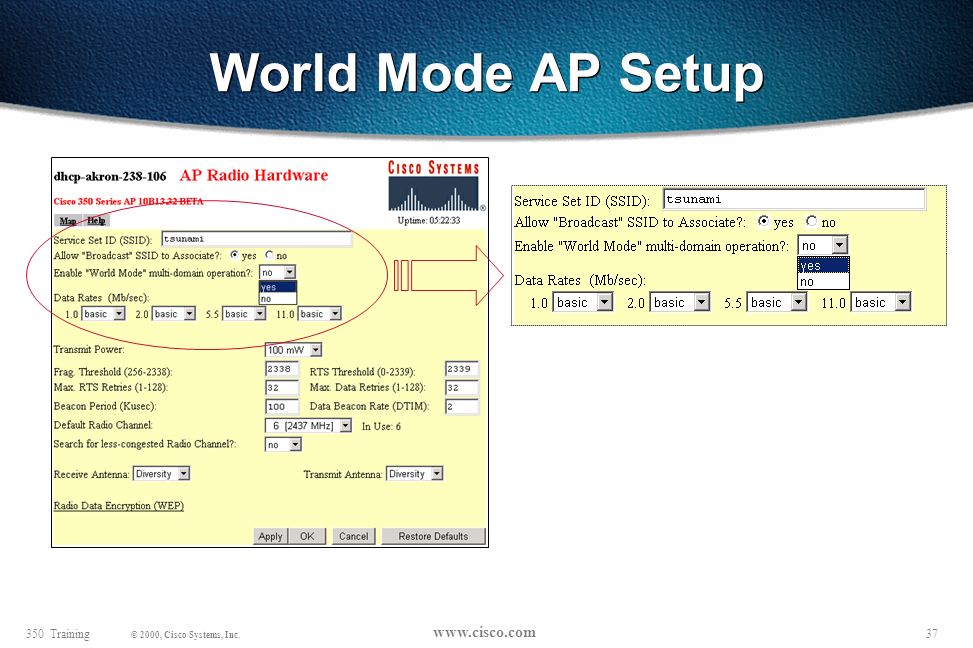
Task: Click the www.cisco.com footer text
Action: pyautogui.click(x=484, y=632)
